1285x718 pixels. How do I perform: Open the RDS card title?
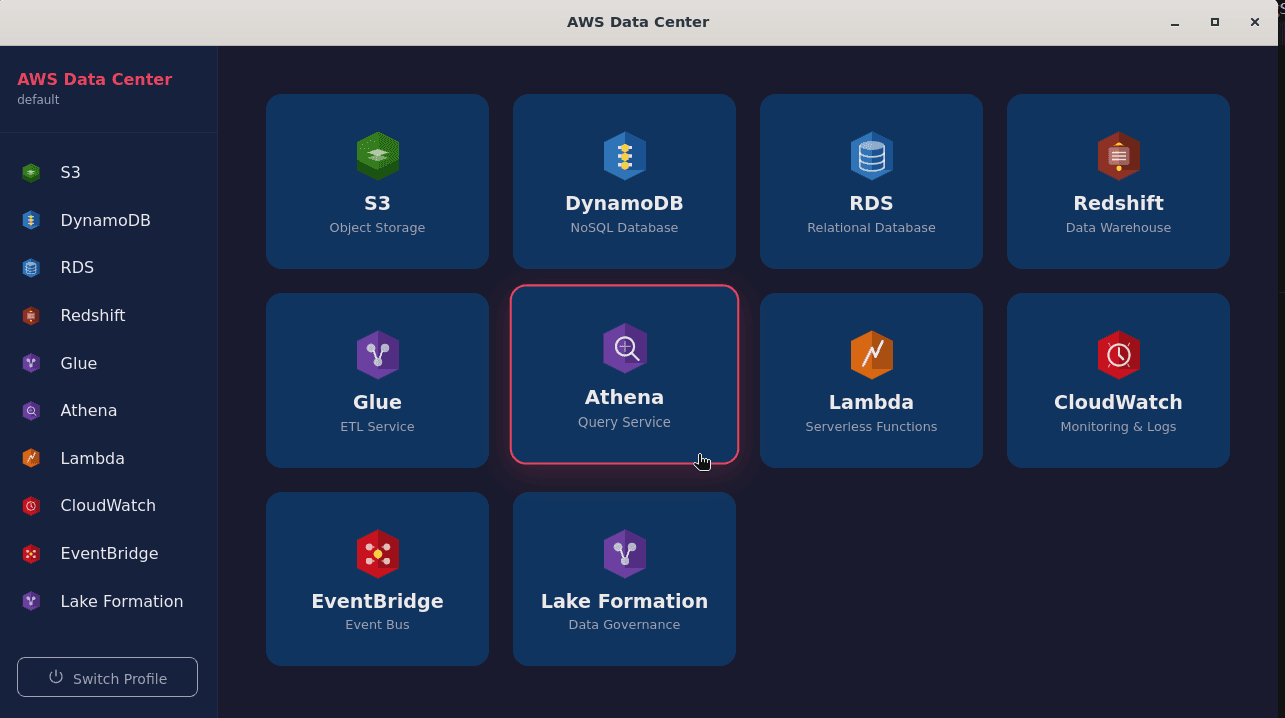pyautogui.click(x=872, y=203)
